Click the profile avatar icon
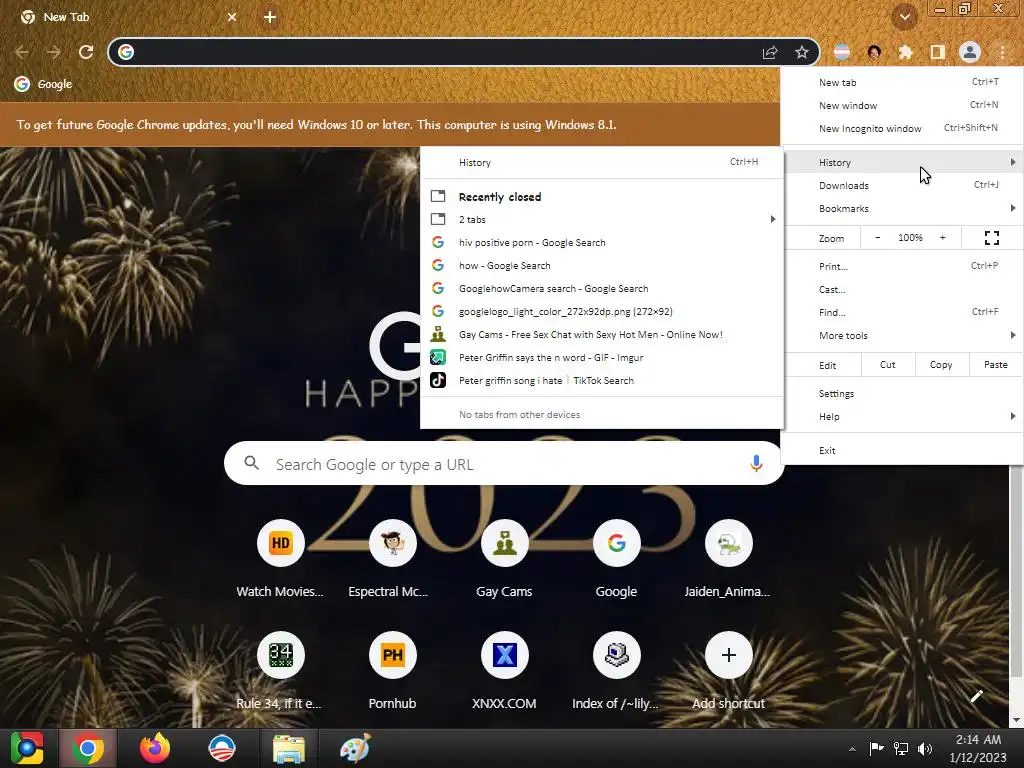Image resolution: width=1024 pixels, height=768 pixels. (969, 52)
